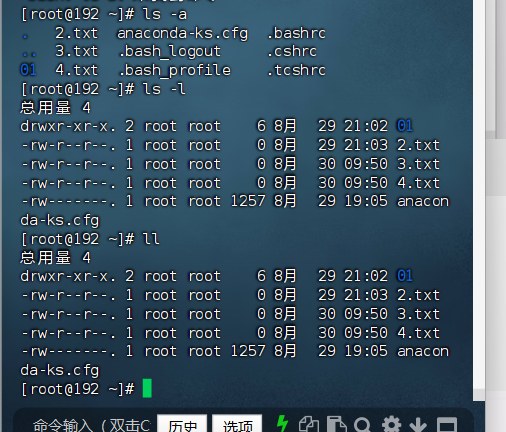This screenshot has width=506, height=432.
Task: Click '总用量 4' under the ls -l command
Action: click(x=55, y=108)
